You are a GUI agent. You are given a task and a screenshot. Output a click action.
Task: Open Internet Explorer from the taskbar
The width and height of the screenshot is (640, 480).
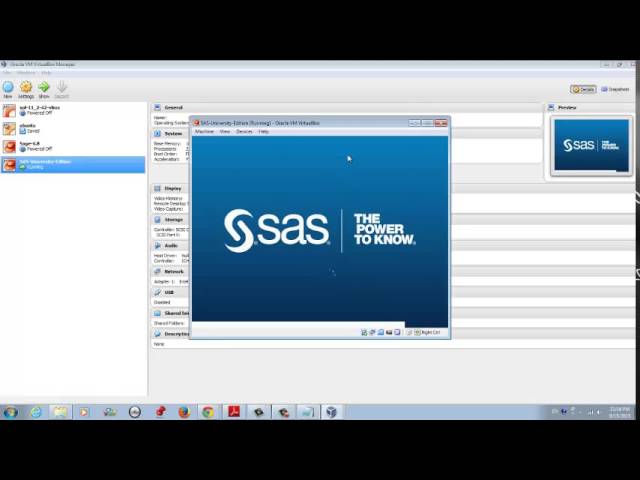click(36, 412)
